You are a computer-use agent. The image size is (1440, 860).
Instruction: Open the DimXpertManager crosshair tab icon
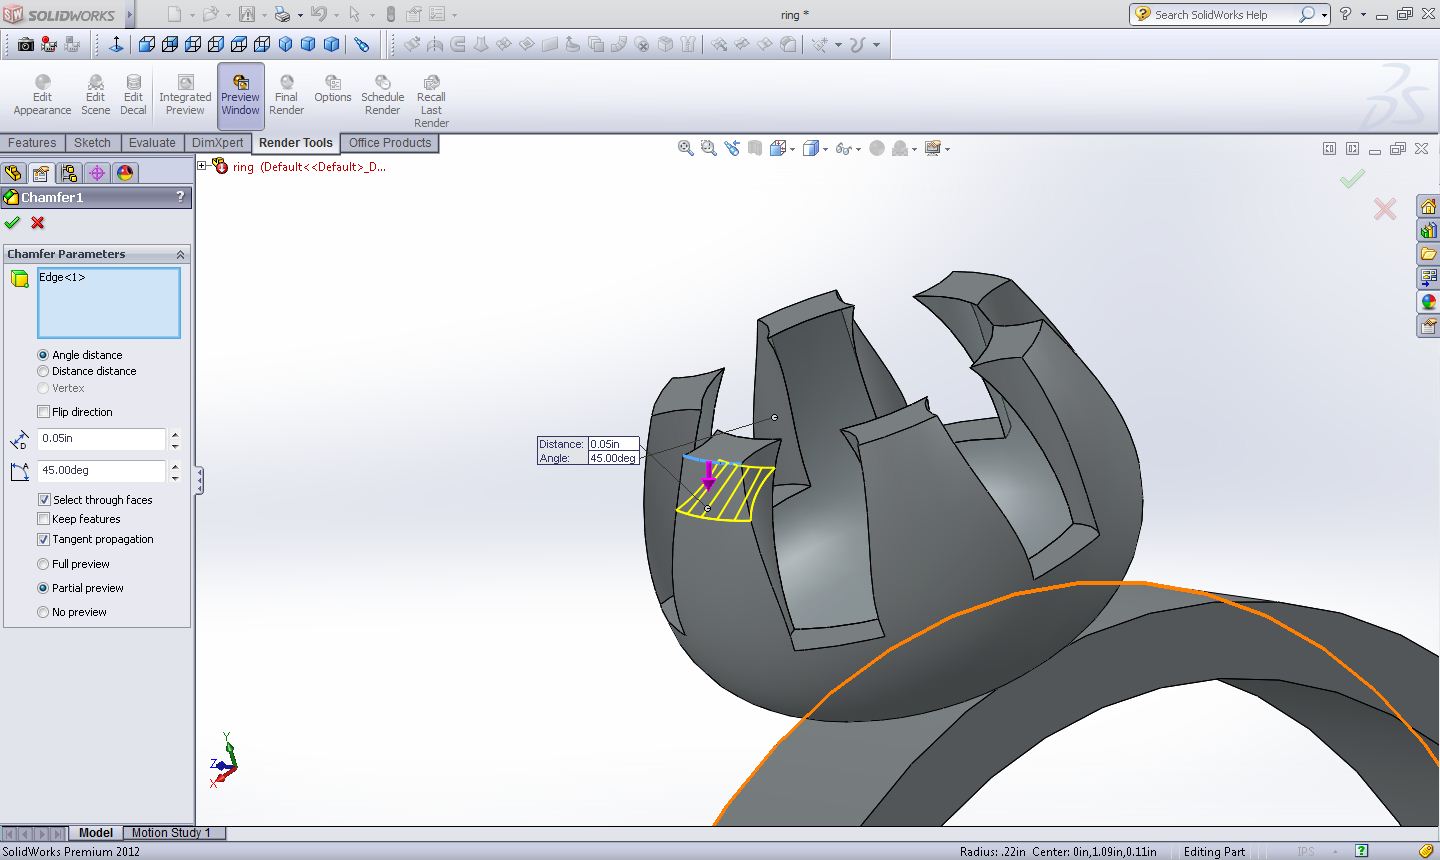coord(97,173)
